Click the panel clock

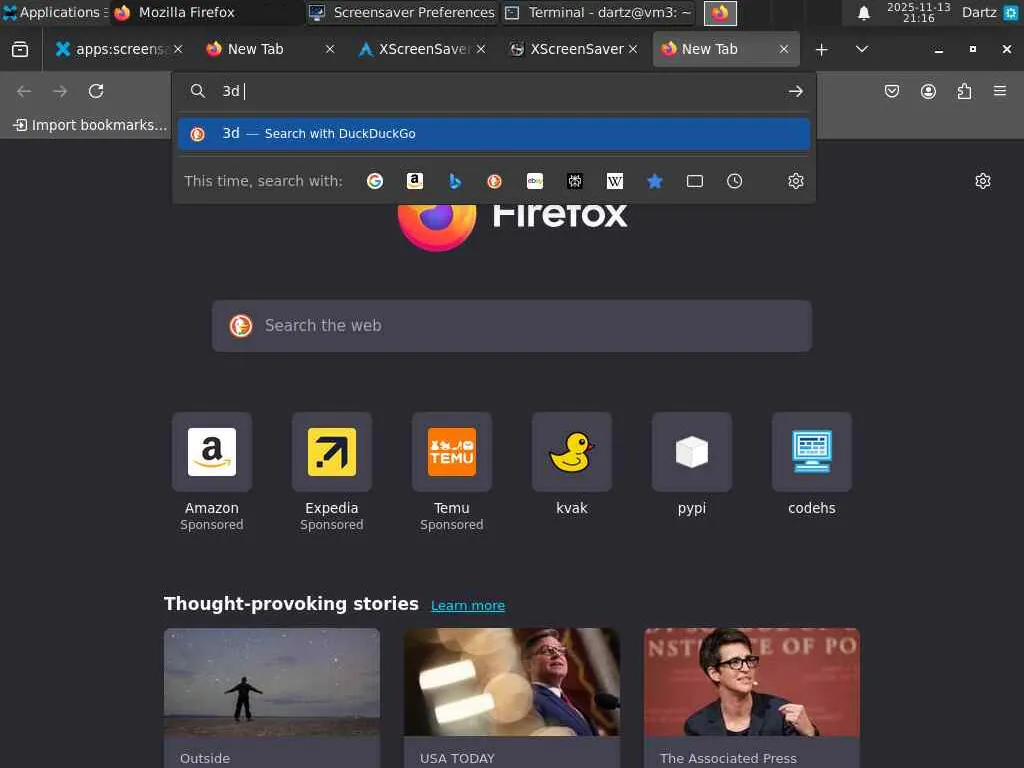pos(918,12)
